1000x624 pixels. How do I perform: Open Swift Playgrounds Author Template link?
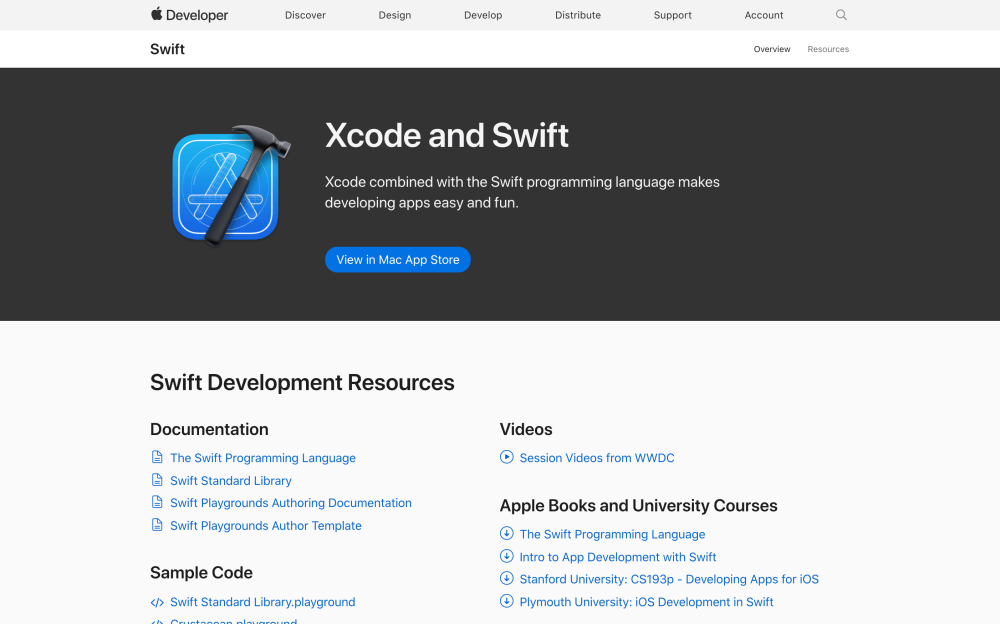pos(266,526)
